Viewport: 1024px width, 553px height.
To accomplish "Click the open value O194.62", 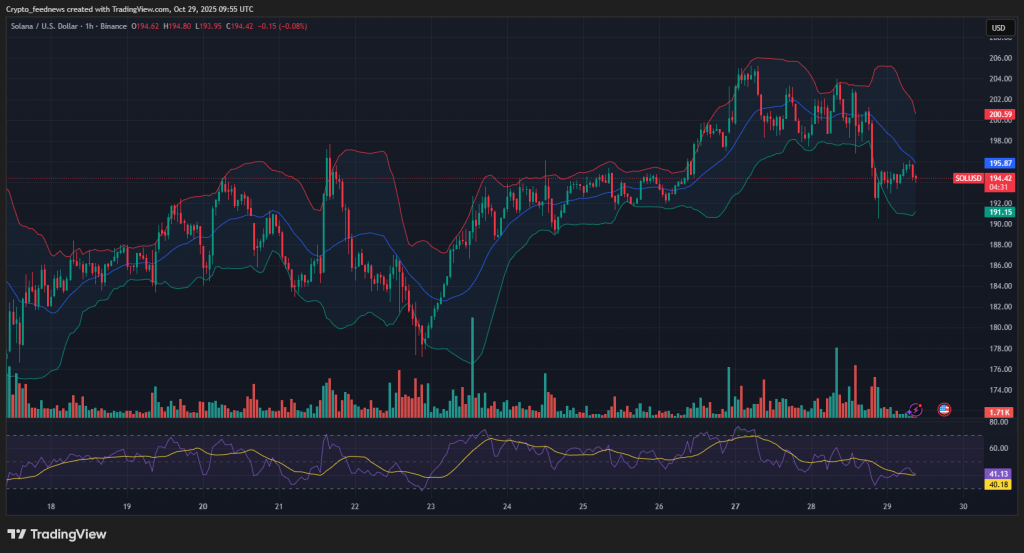I will [145, 26].
